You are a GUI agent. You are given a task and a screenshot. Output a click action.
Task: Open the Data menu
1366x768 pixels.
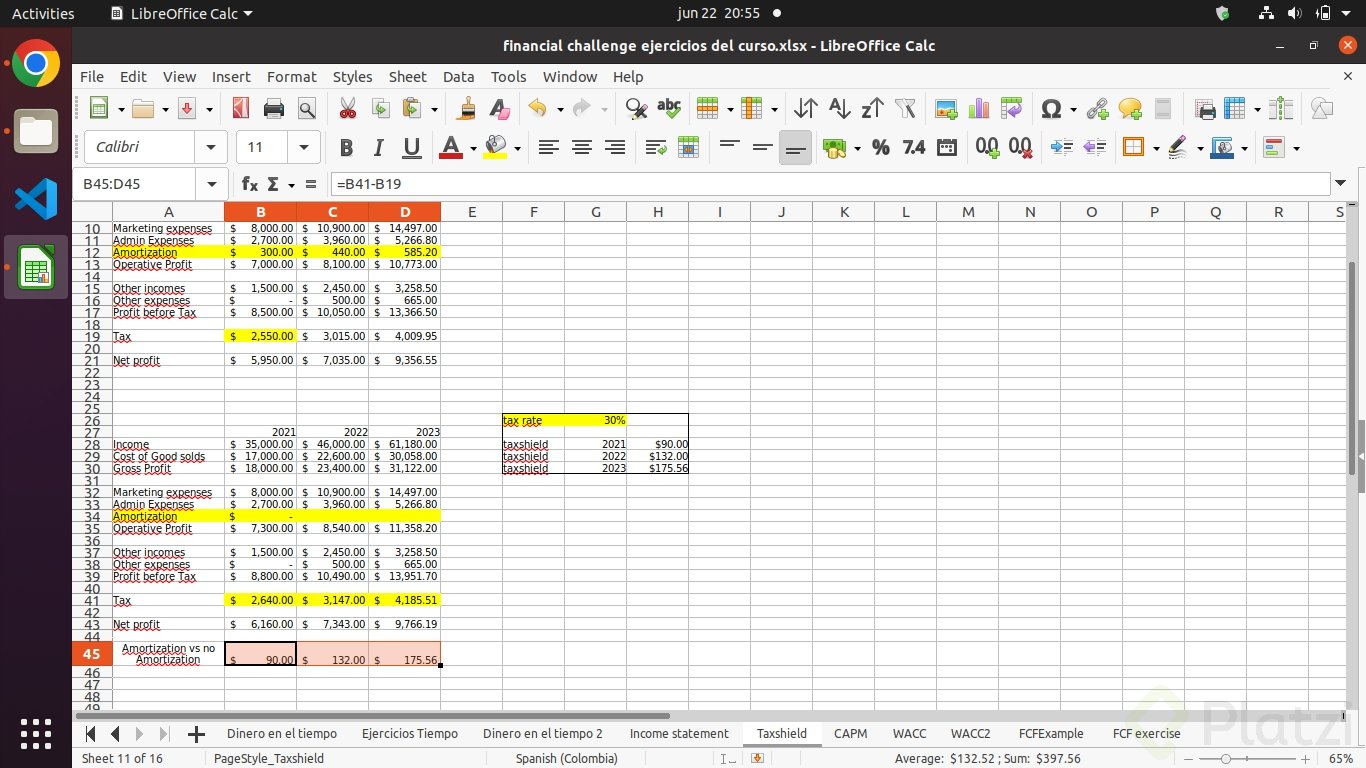point(458,76)
